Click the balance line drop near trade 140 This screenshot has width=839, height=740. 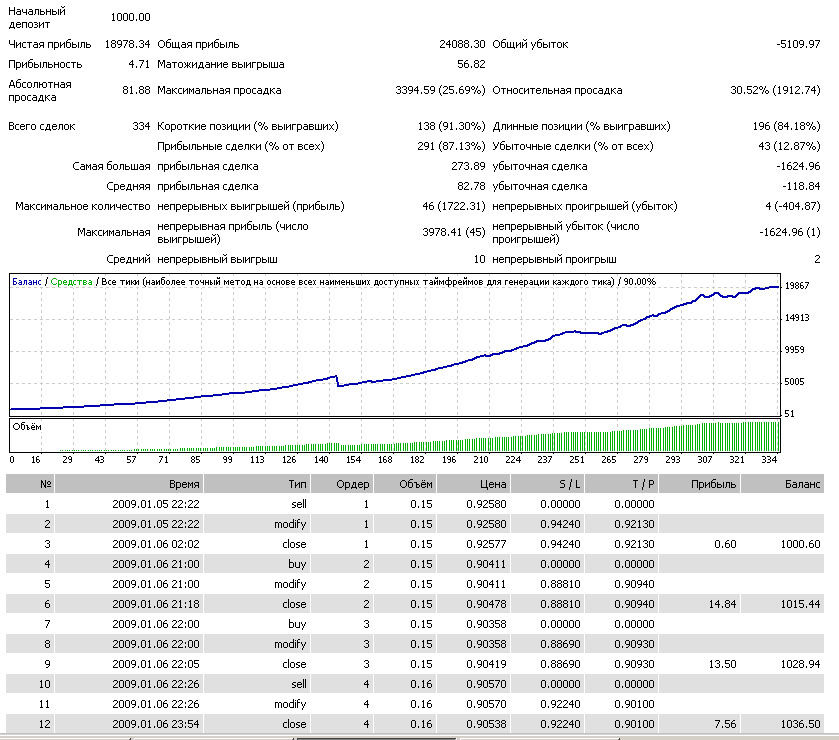point(337,380)
